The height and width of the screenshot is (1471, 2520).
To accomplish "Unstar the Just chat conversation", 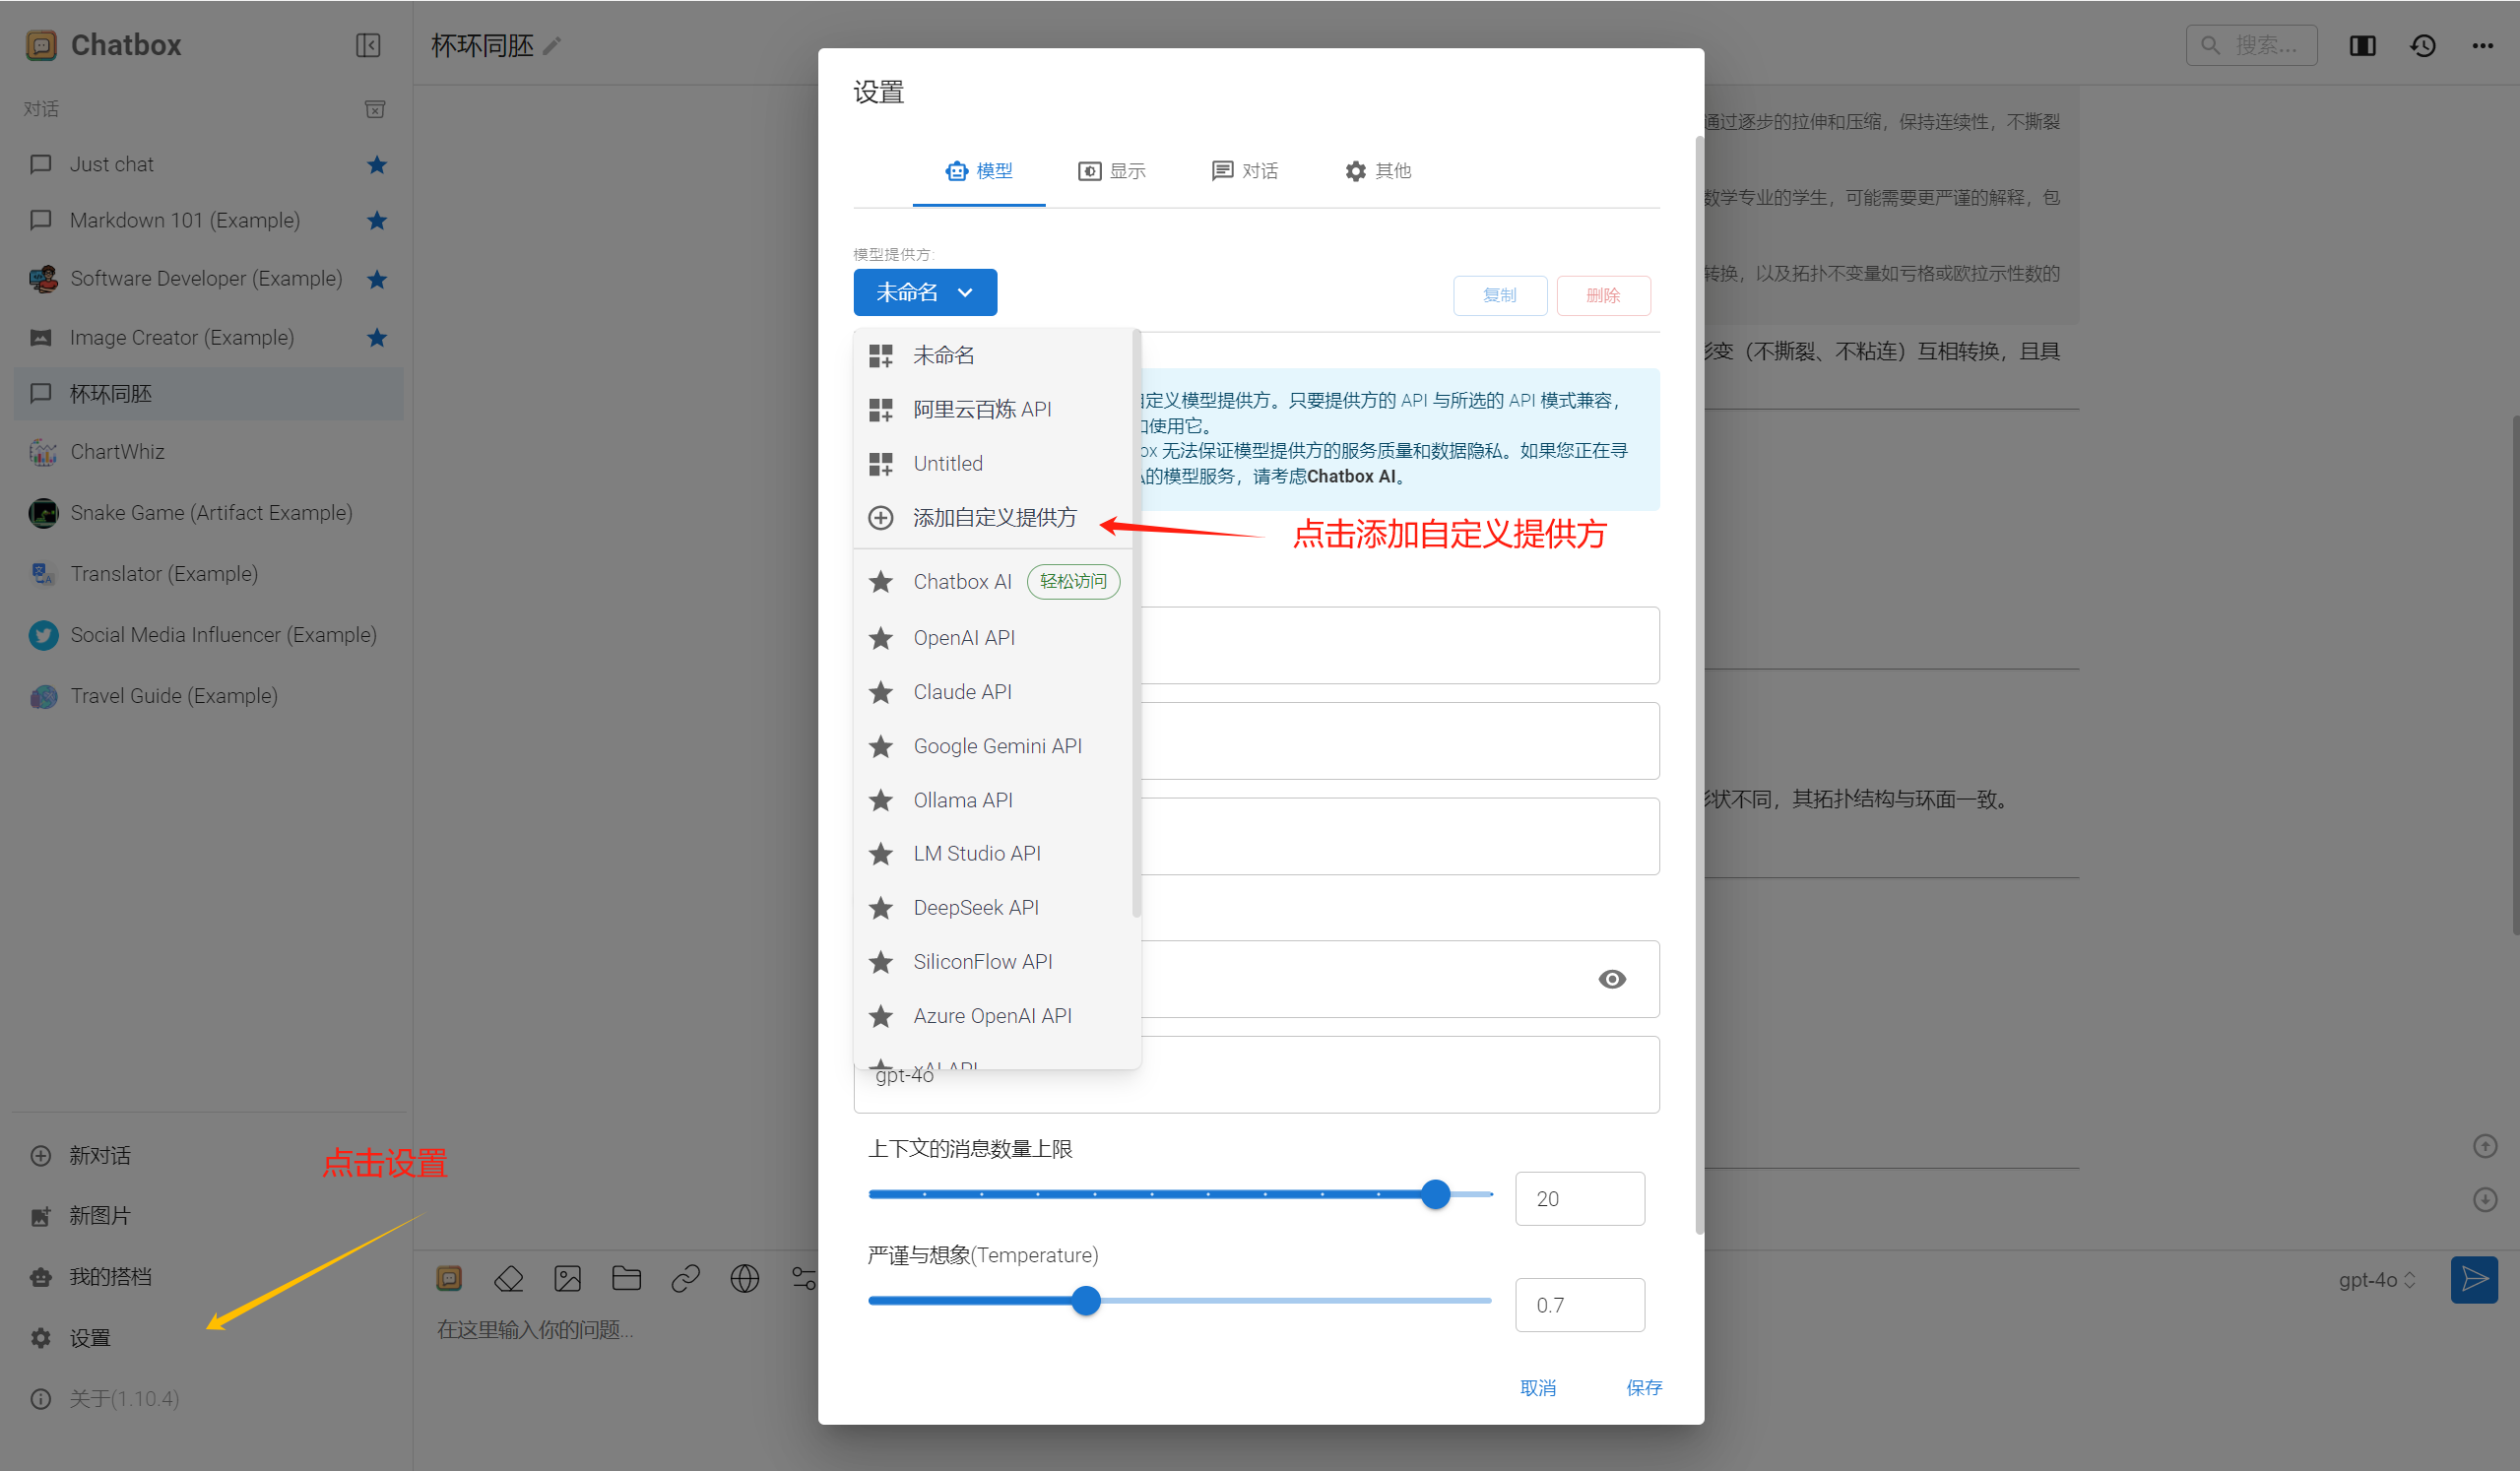I will pyautogui.click(x=377, y=164).
